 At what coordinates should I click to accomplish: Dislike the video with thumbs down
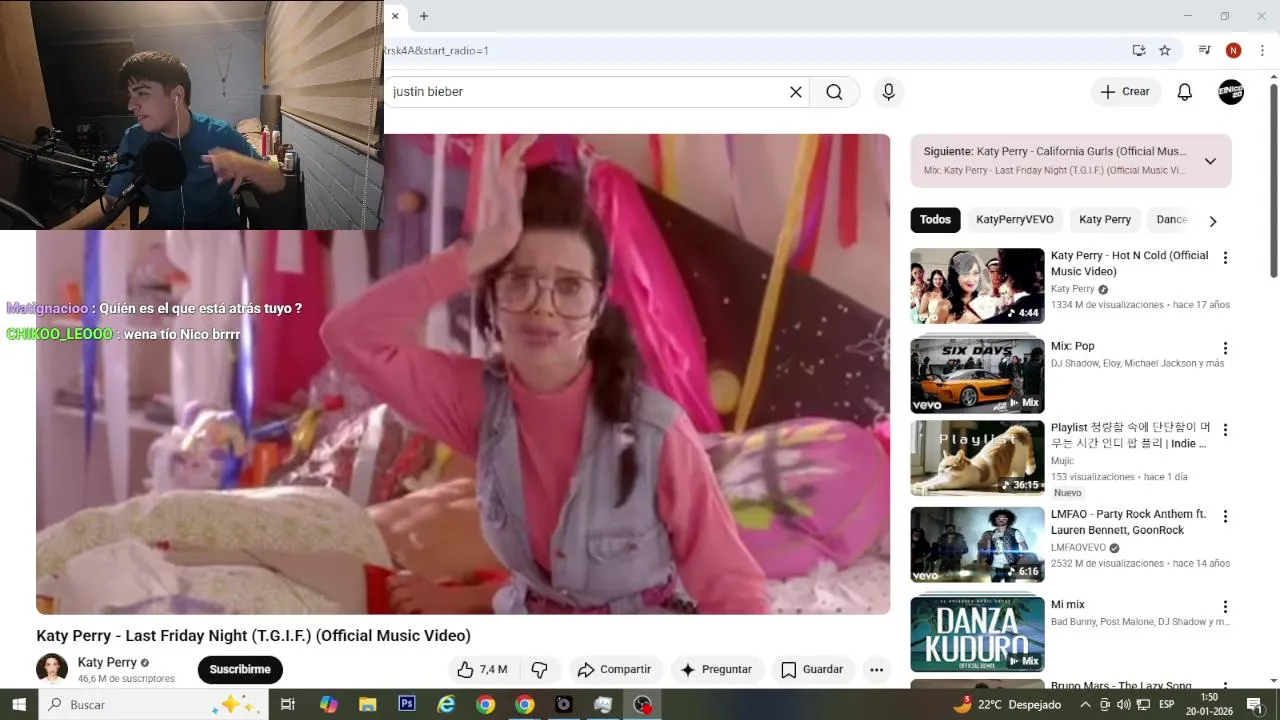[x=539, y=670]
